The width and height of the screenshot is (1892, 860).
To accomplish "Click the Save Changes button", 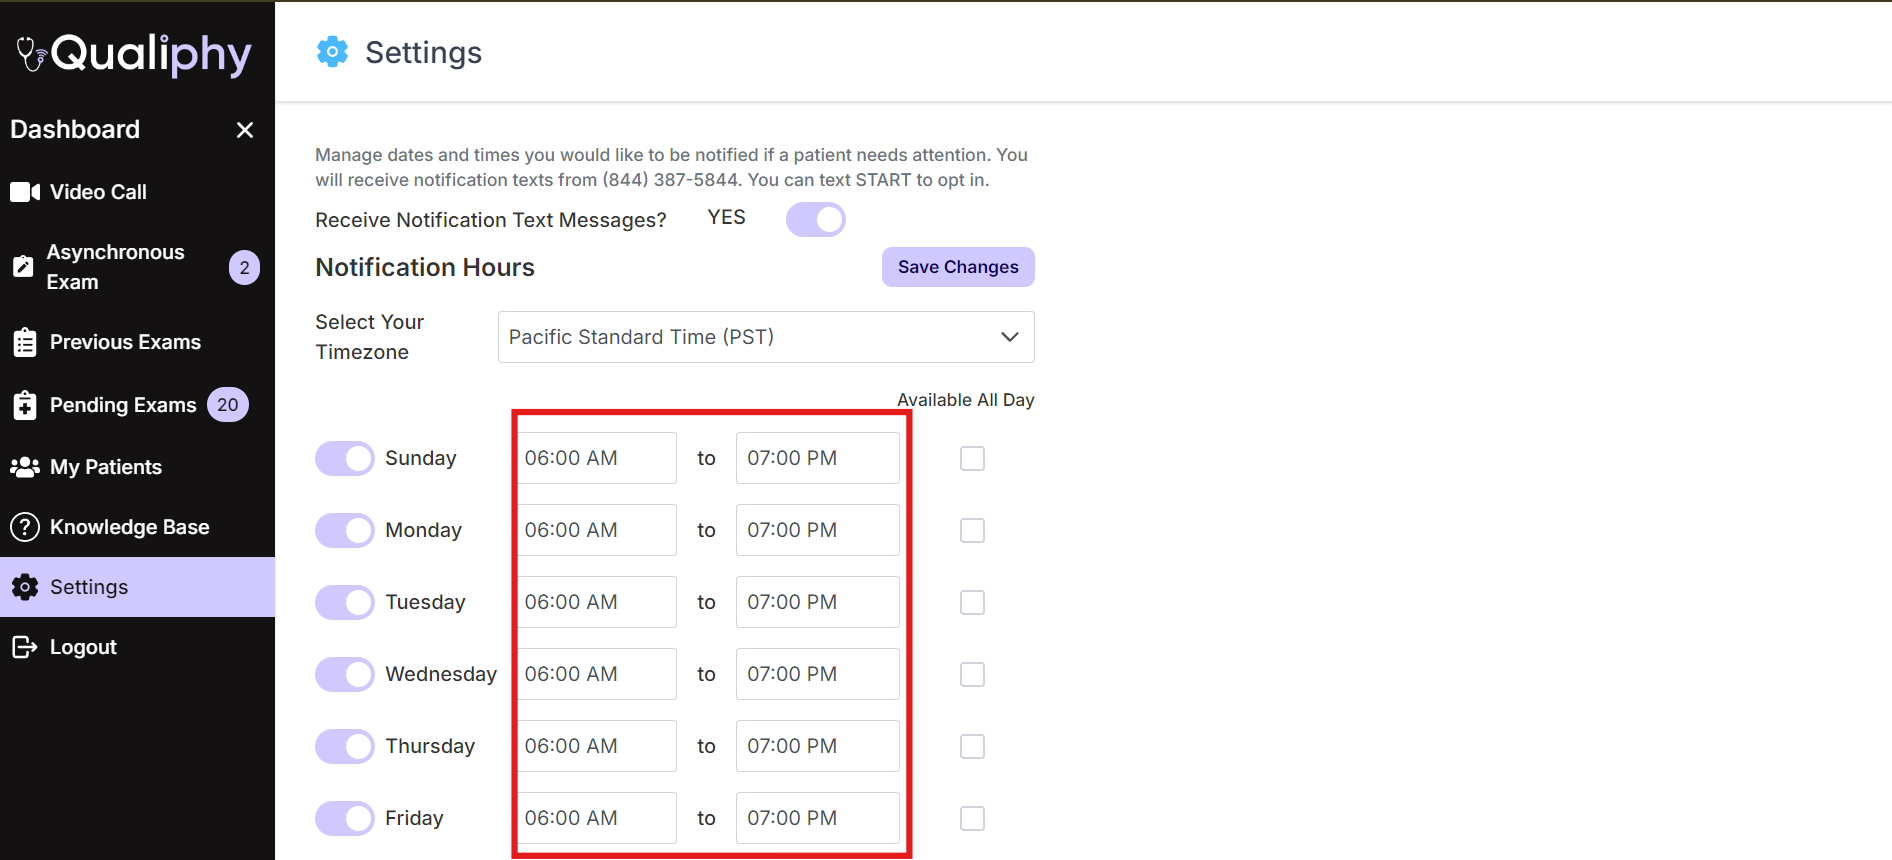I will coord(957,267).
